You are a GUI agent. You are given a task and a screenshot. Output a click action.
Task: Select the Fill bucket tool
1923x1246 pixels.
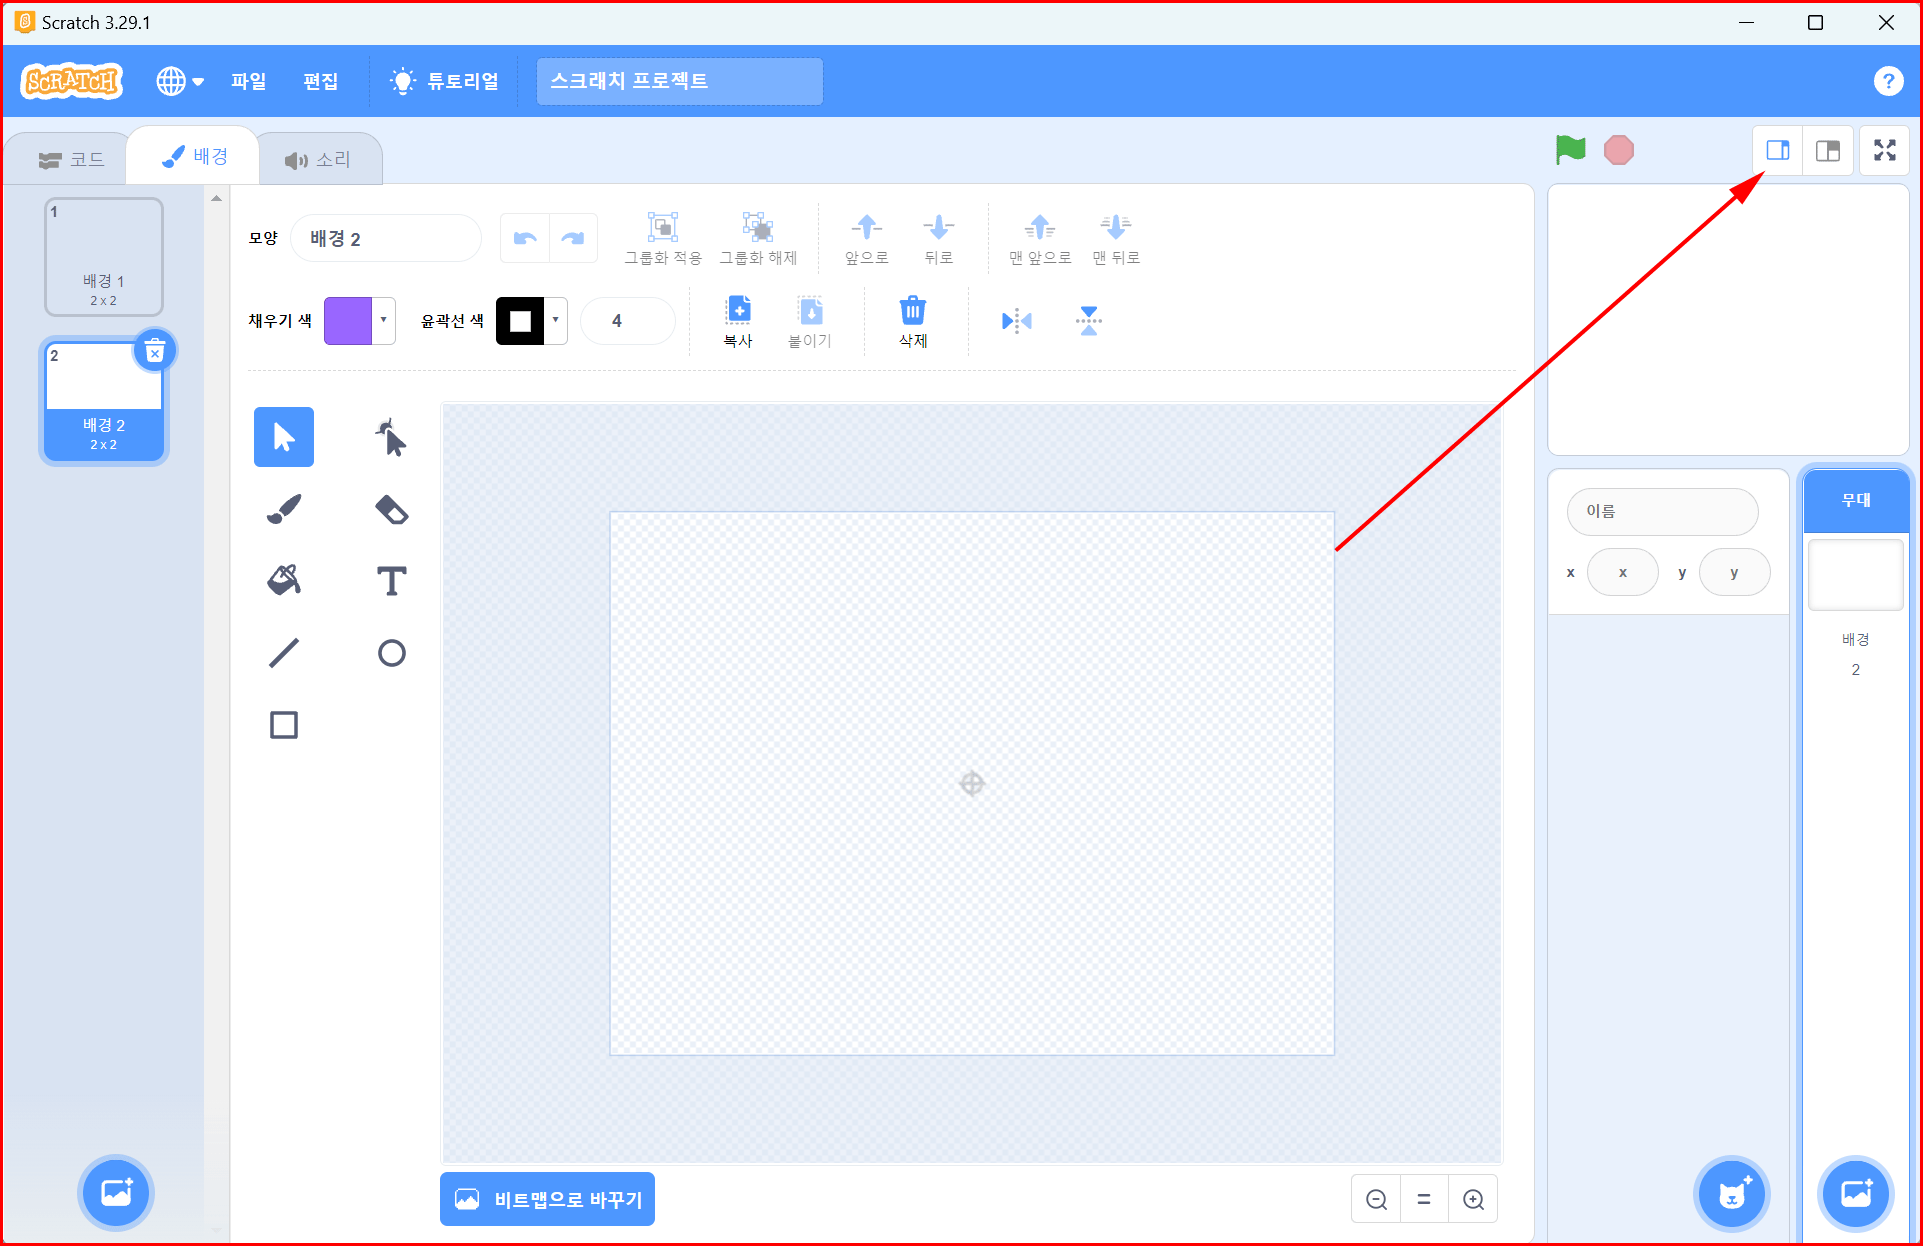(284, 581)
